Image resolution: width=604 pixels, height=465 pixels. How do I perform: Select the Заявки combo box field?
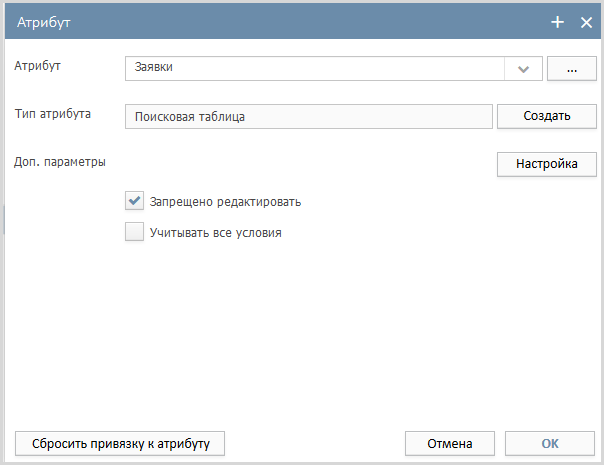click(x=315, y=69)
